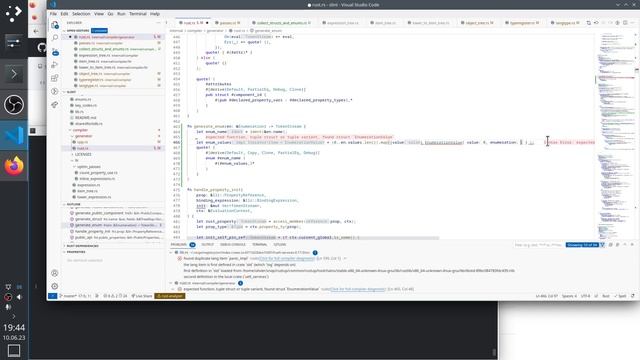The height and width of the screenshot is (360, 640).
Task: Switch to the object_tree.rs editor tab
Action: pyautogui.click(x=477, y=23)
